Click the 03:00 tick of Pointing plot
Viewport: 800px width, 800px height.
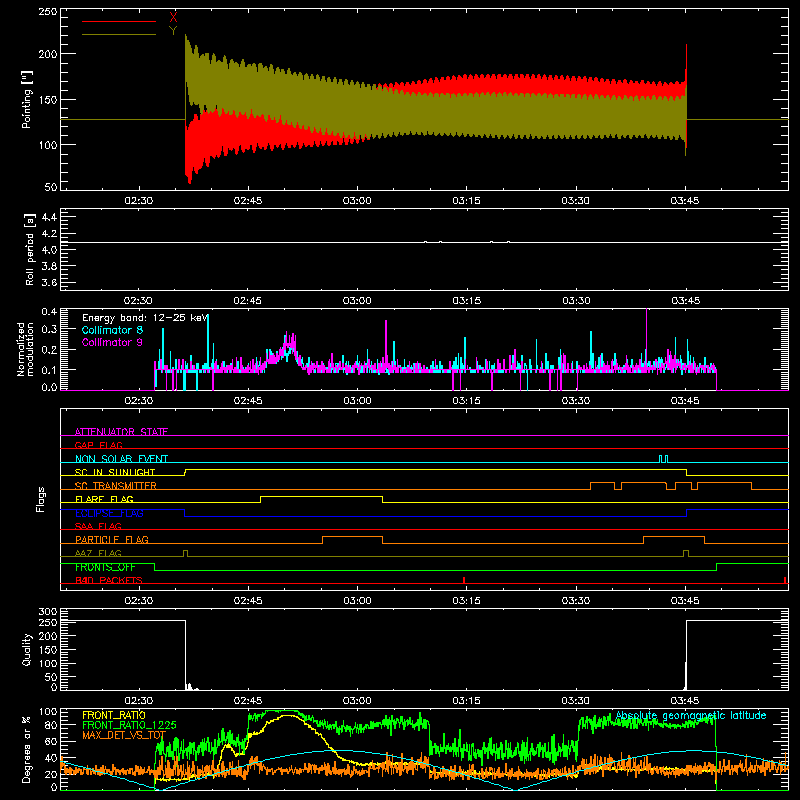click(357, 201)
